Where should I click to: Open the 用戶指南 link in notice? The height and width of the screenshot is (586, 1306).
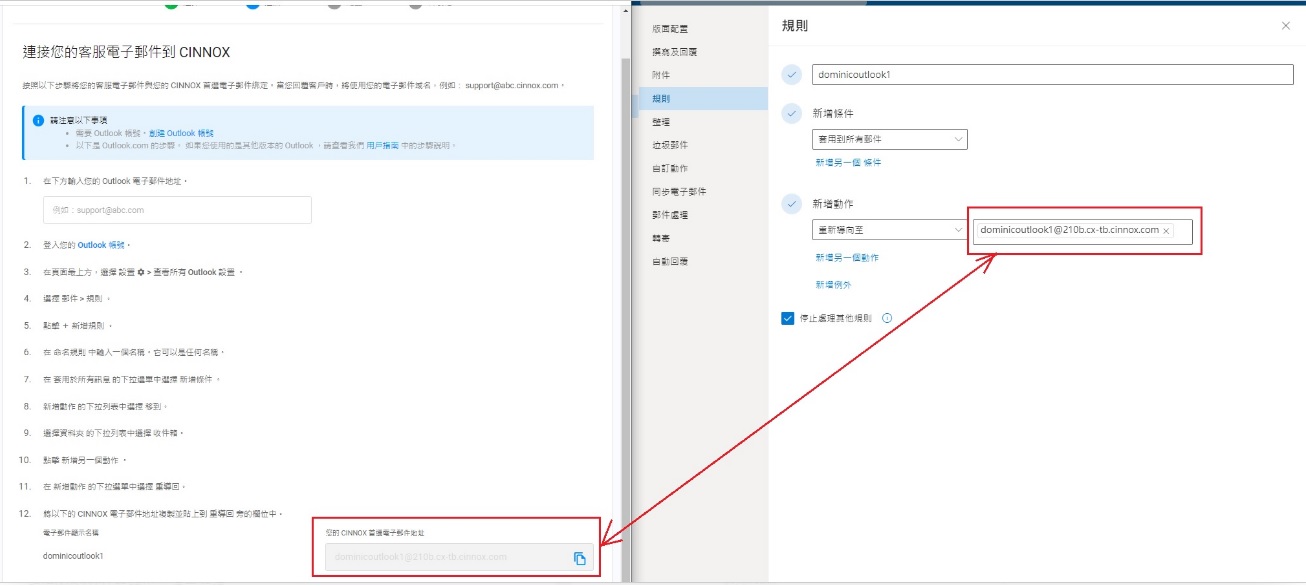pyautogui.click(x=383, y=146)
